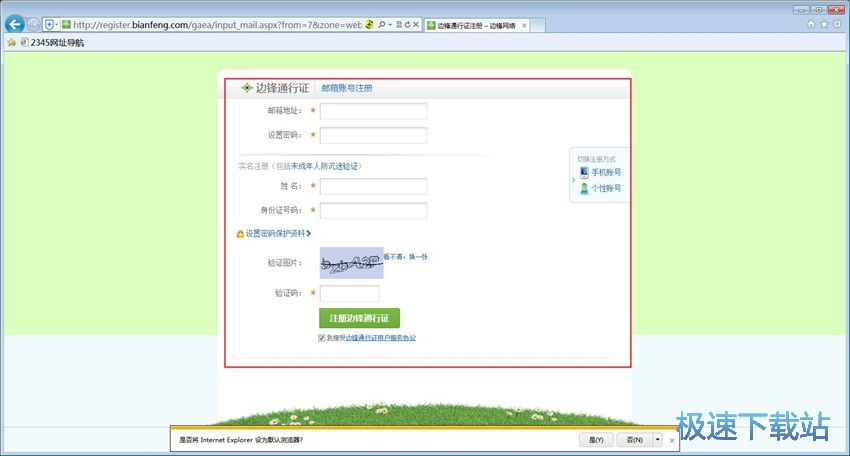This screenshot has height=456, width=850.
Task: Click the 邮箱账号注册 heading link
Action: pyautogui.click(x=347, y=88)
